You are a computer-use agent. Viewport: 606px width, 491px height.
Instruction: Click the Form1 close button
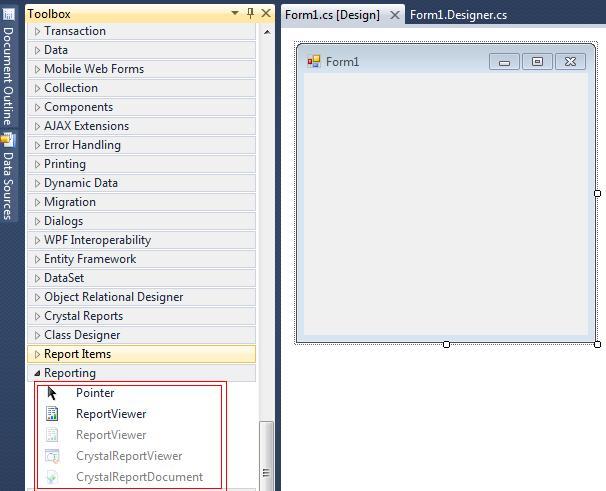(x=570, y=62)
